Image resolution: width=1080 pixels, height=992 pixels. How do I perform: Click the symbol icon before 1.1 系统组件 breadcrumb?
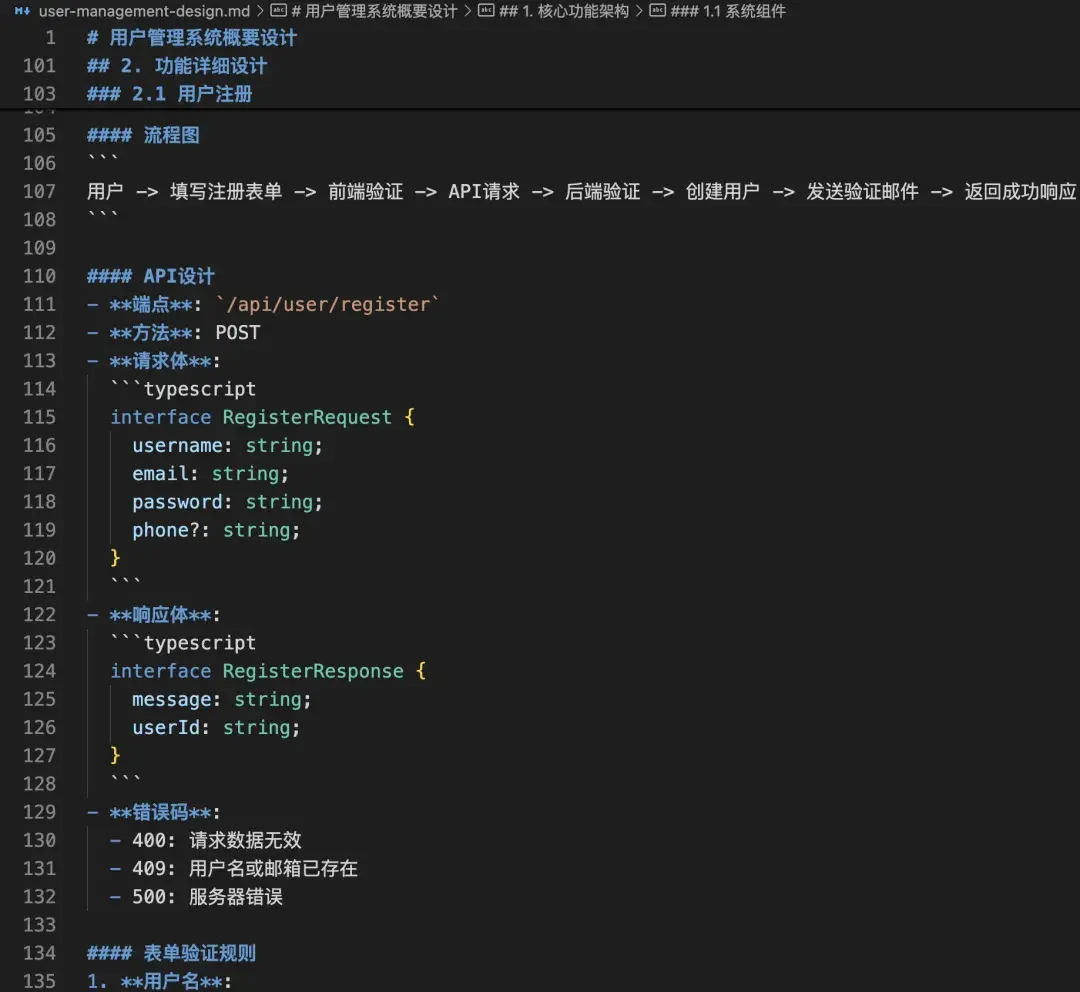pyautogui.click(x=655, y=12)
